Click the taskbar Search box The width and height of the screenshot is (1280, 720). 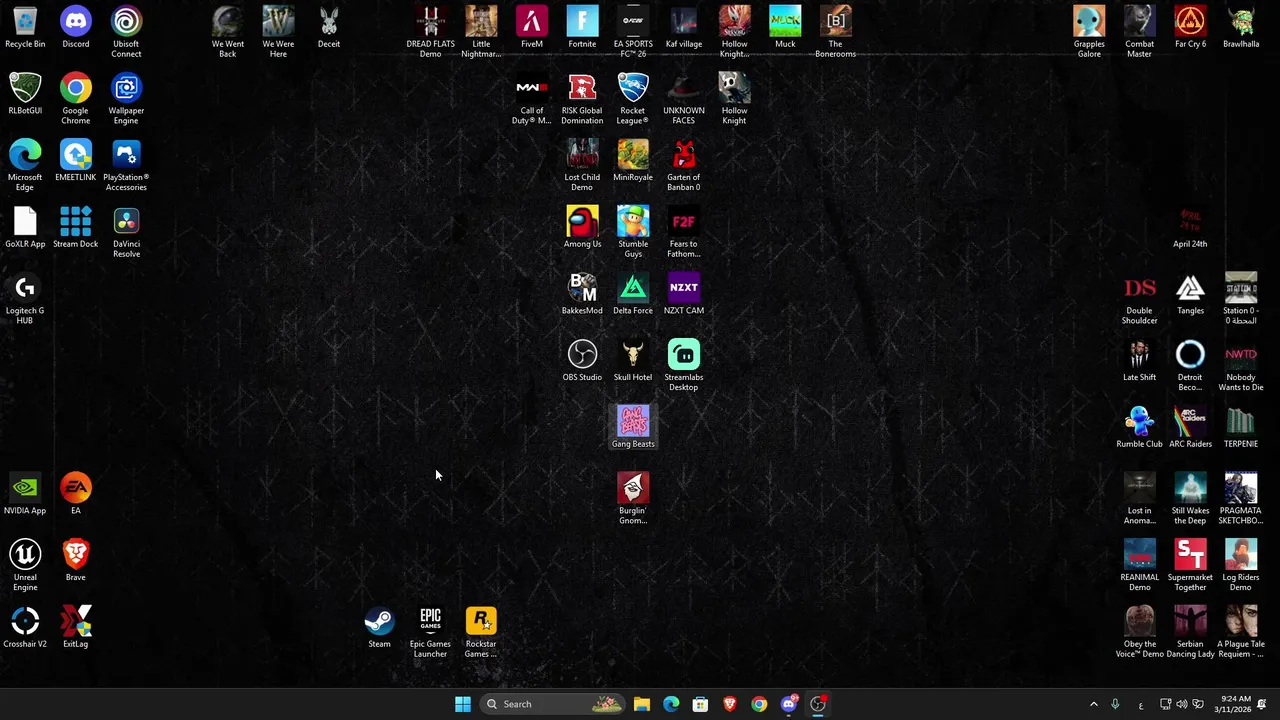pos(552,704)
